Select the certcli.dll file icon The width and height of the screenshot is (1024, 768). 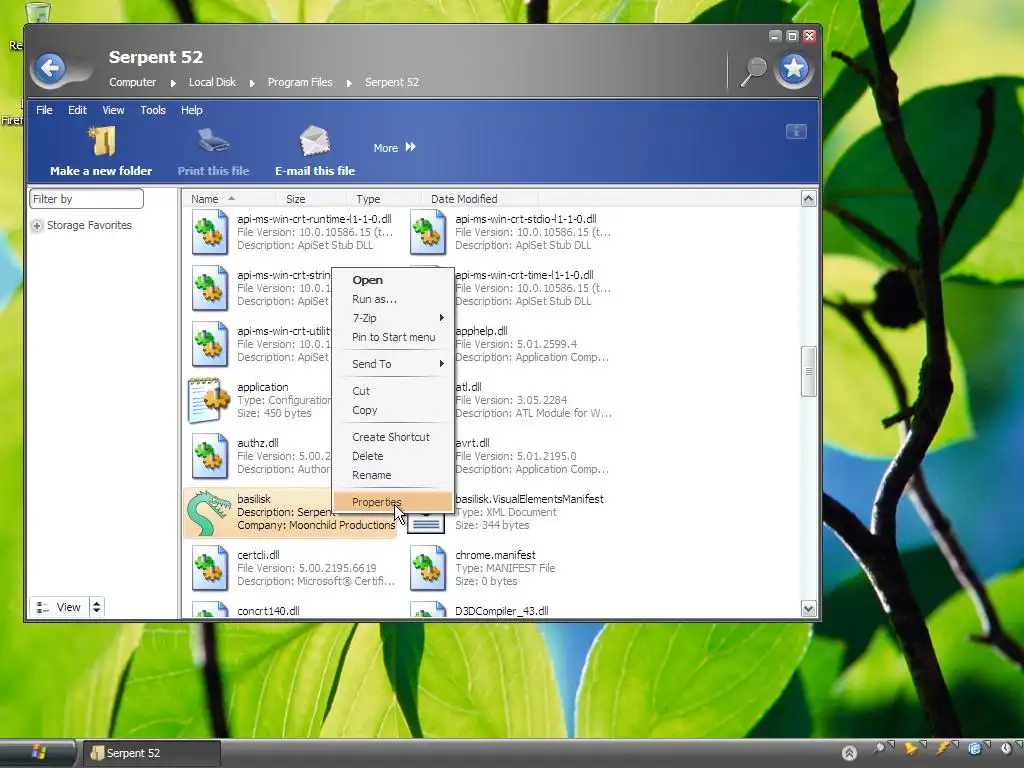pos(210,568)
